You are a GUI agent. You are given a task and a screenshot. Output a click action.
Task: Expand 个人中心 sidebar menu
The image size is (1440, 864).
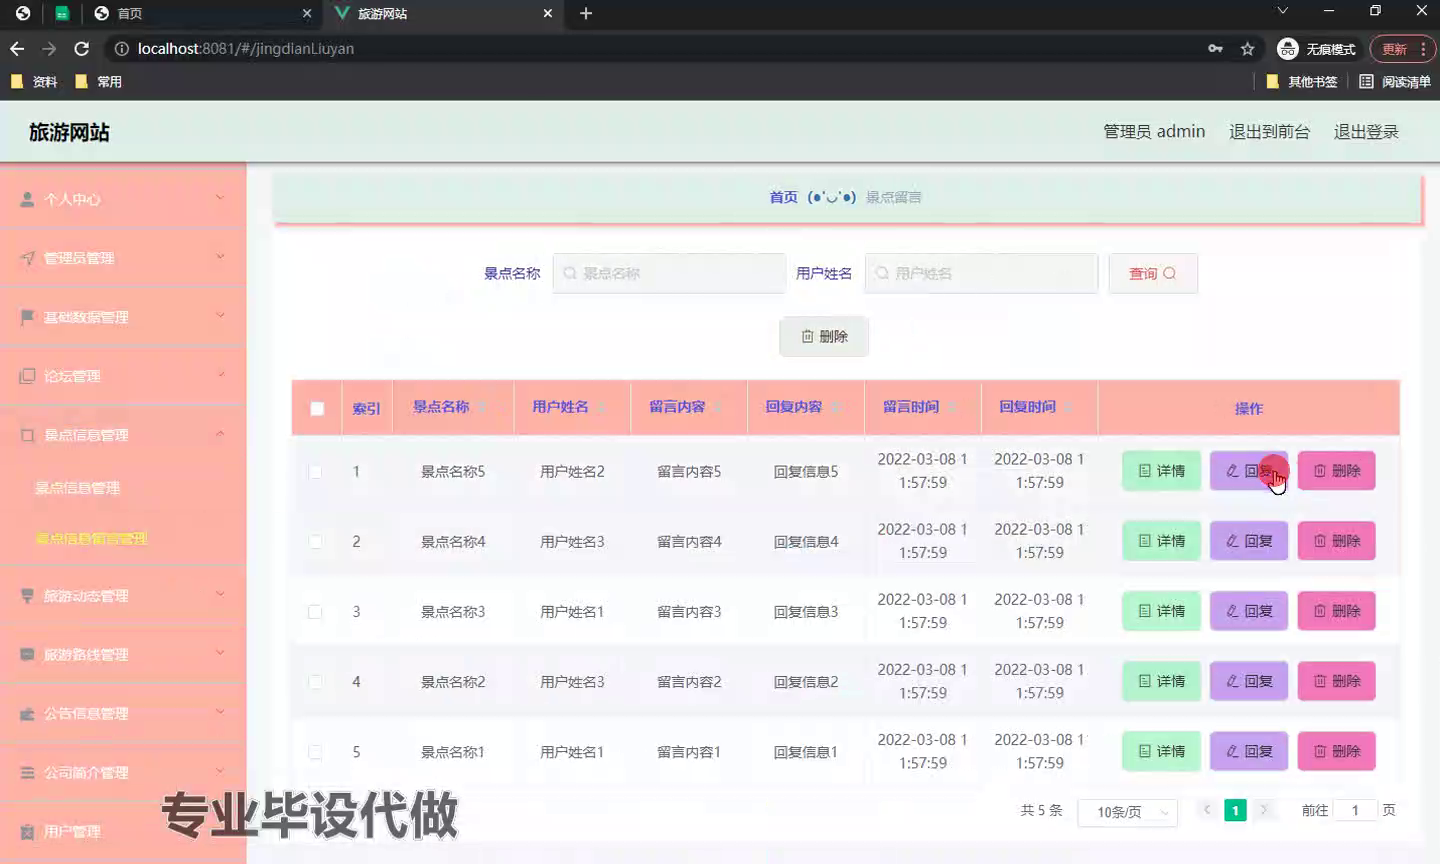point(123,199)
